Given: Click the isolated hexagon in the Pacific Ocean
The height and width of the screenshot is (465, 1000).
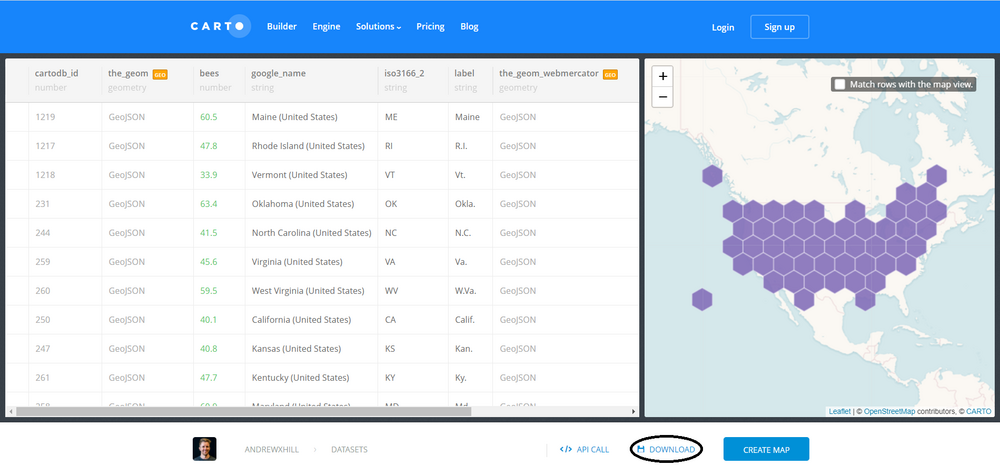Looking at the screenshot, I should coord(702,299).
